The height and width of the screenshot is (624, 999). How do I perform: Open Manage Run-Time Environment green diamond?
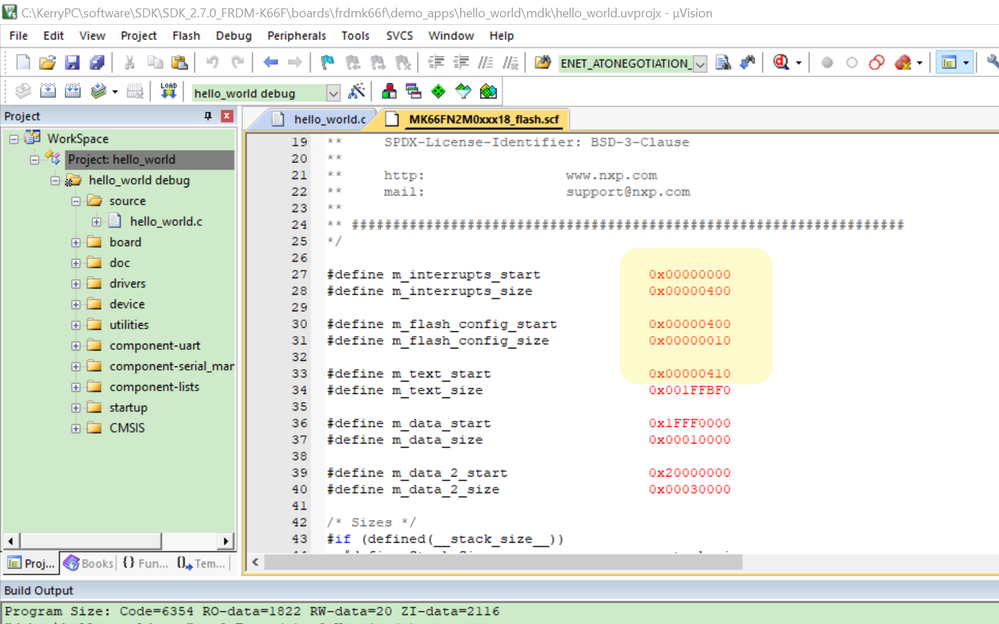(x=438, y=92)
